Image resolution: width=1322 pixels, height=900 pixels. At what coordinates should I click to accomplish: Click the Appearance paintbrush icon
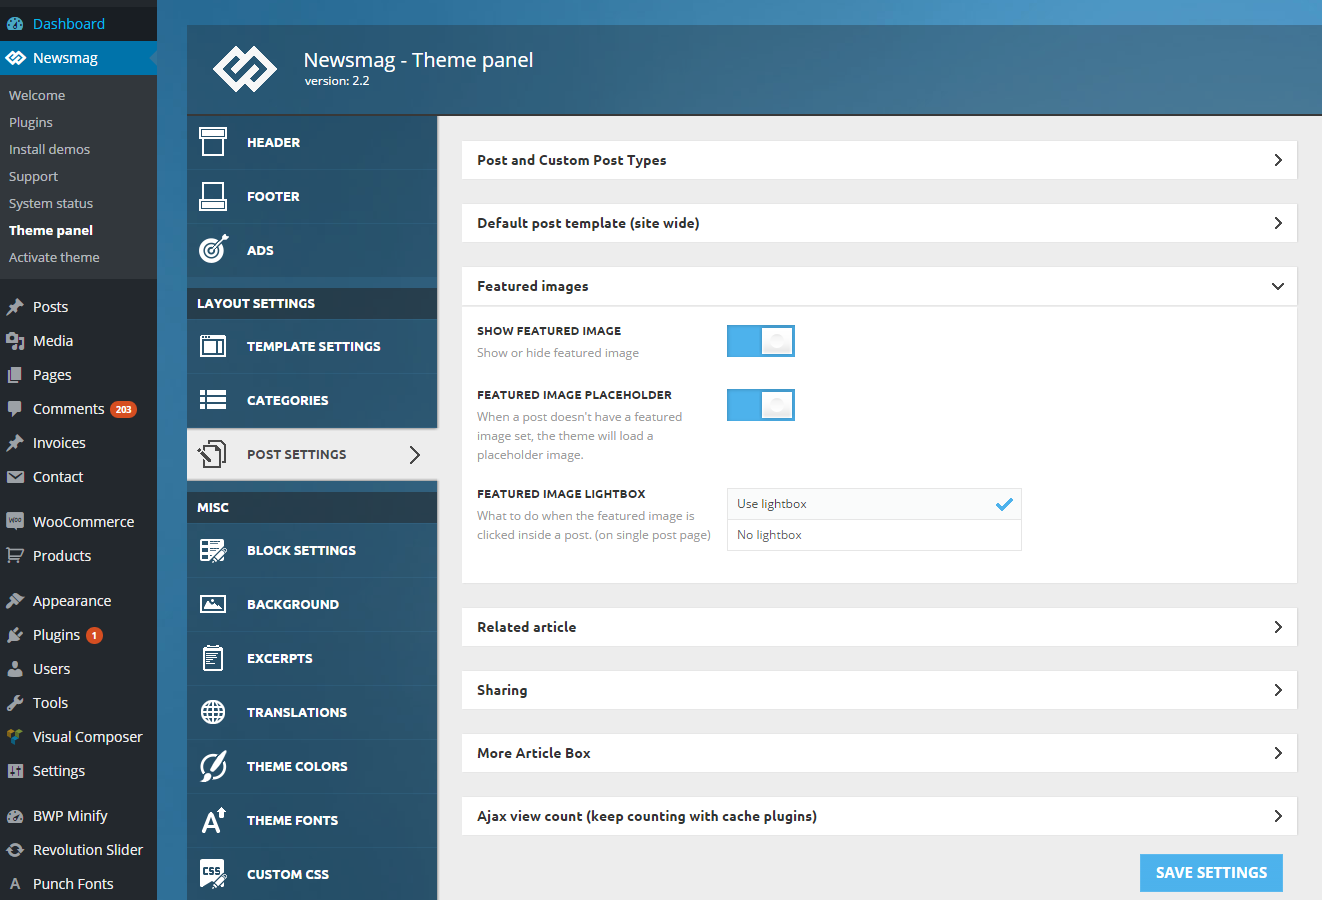tap(15, 601)
